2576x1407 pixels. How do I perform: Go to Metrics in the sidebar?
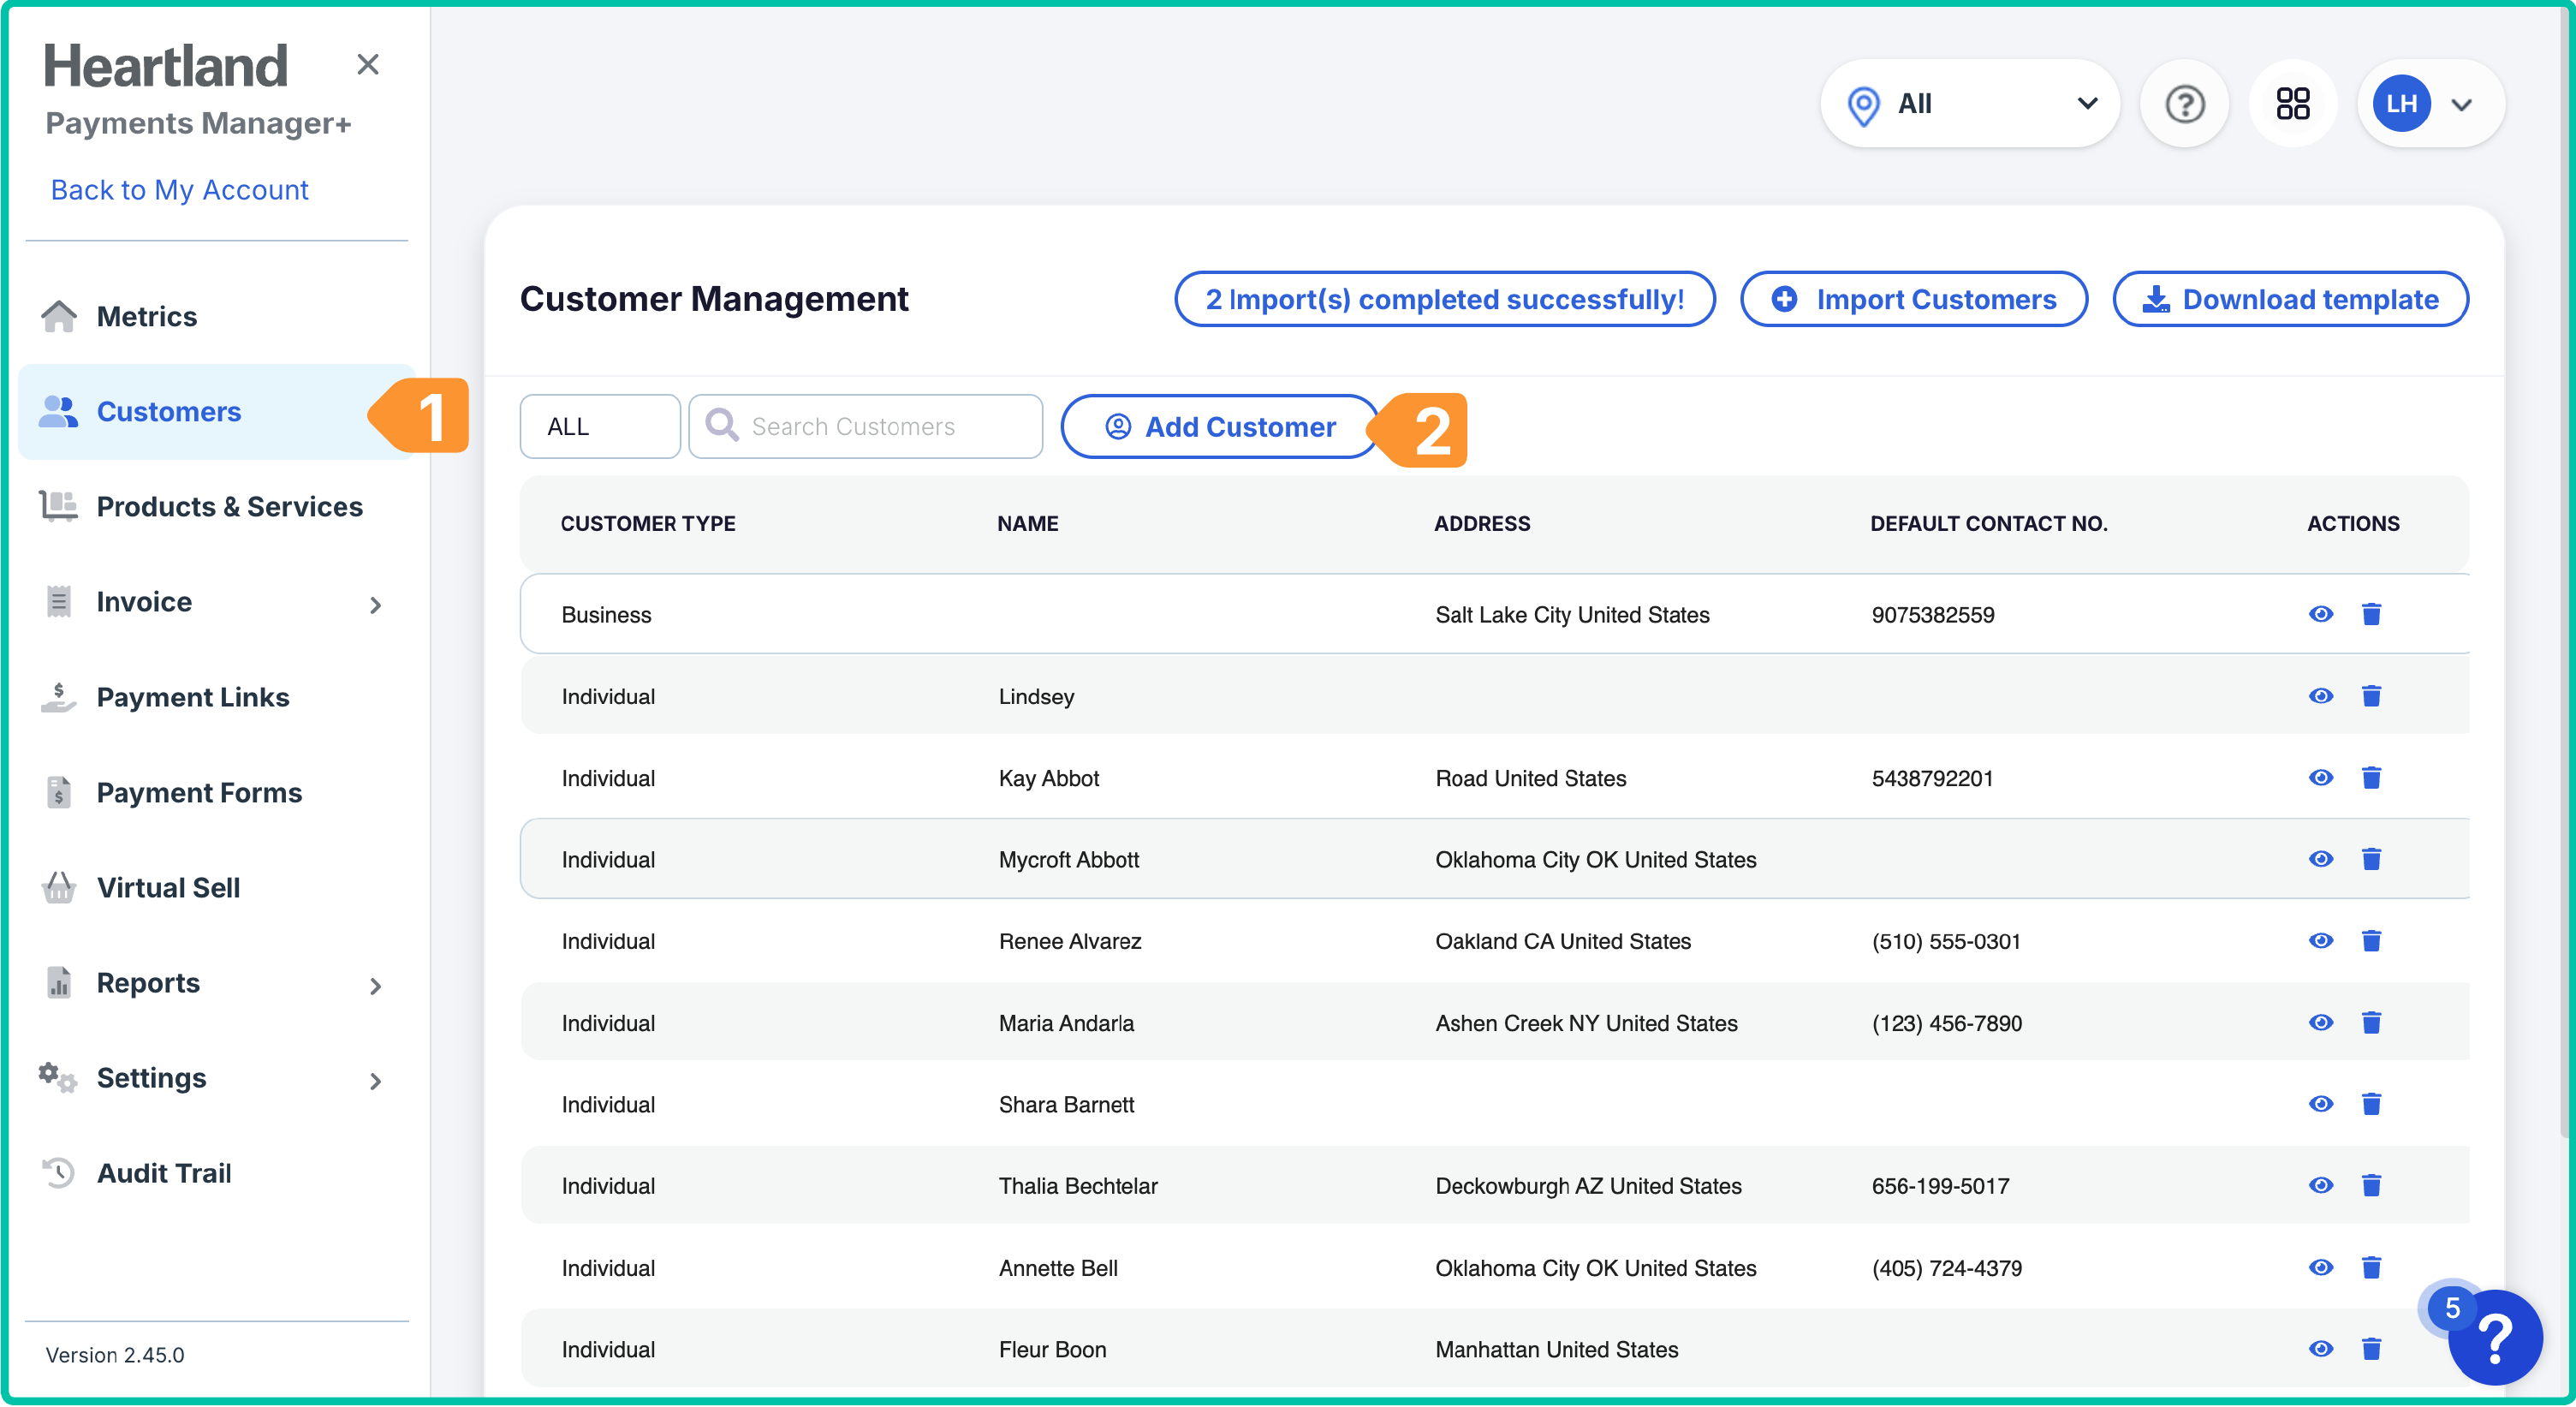[217, 317]
